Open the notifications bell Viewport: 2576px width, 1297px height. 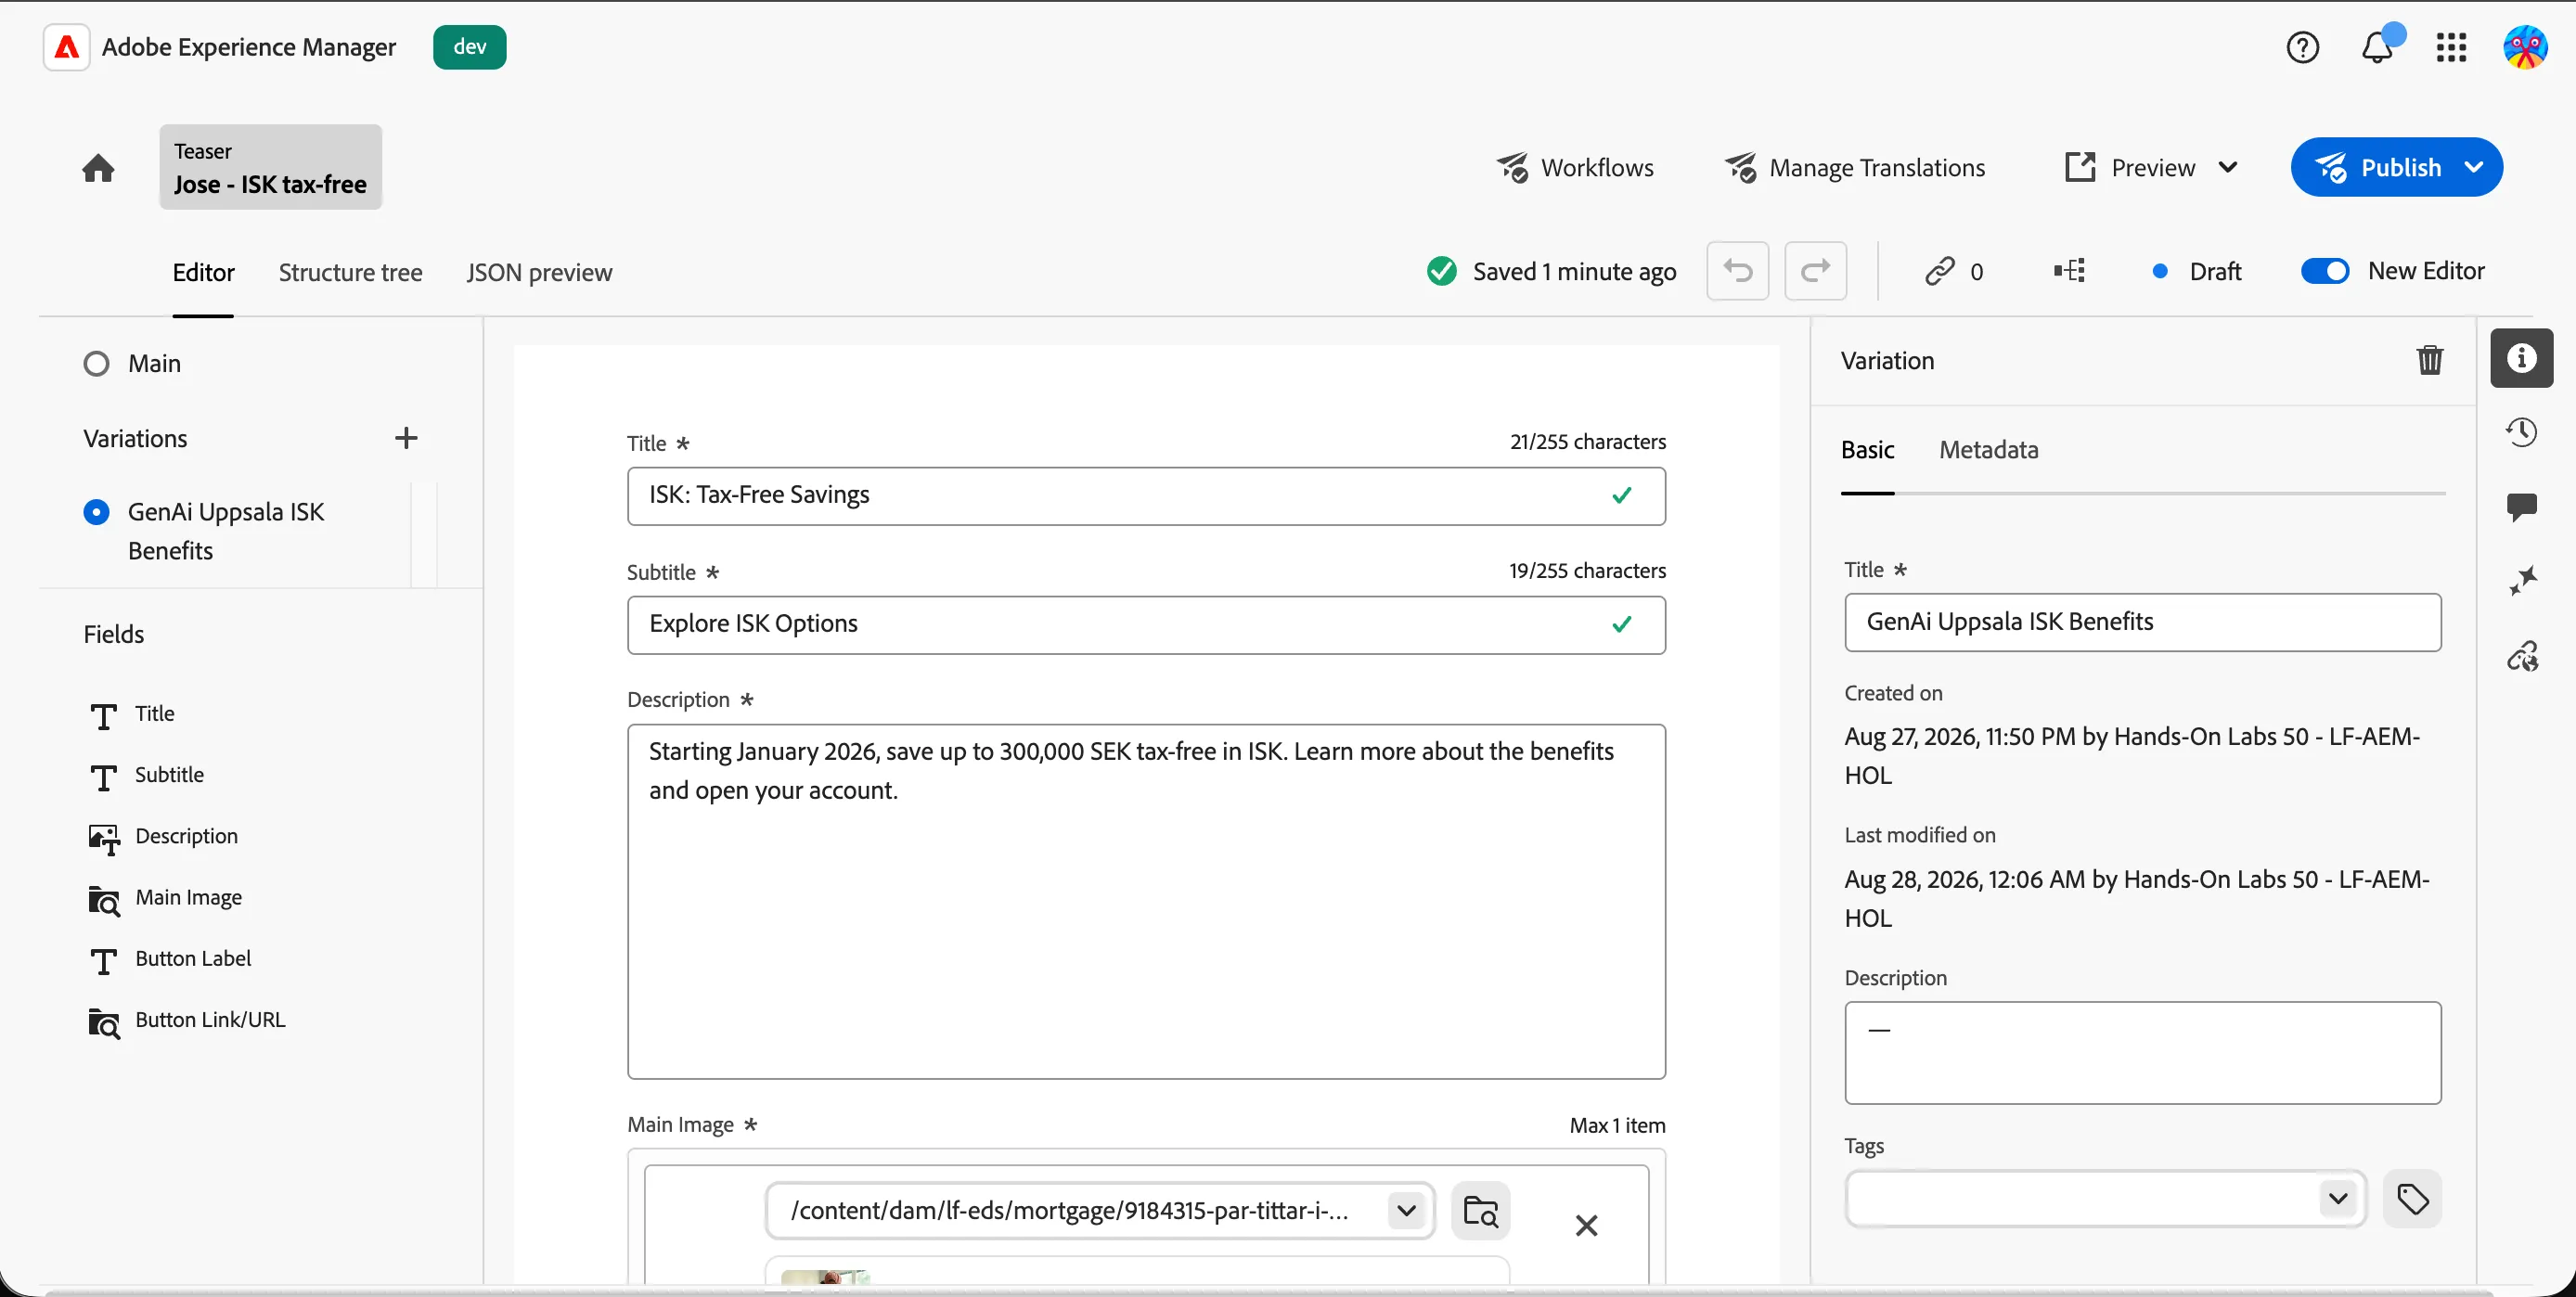click(2377, 47)
